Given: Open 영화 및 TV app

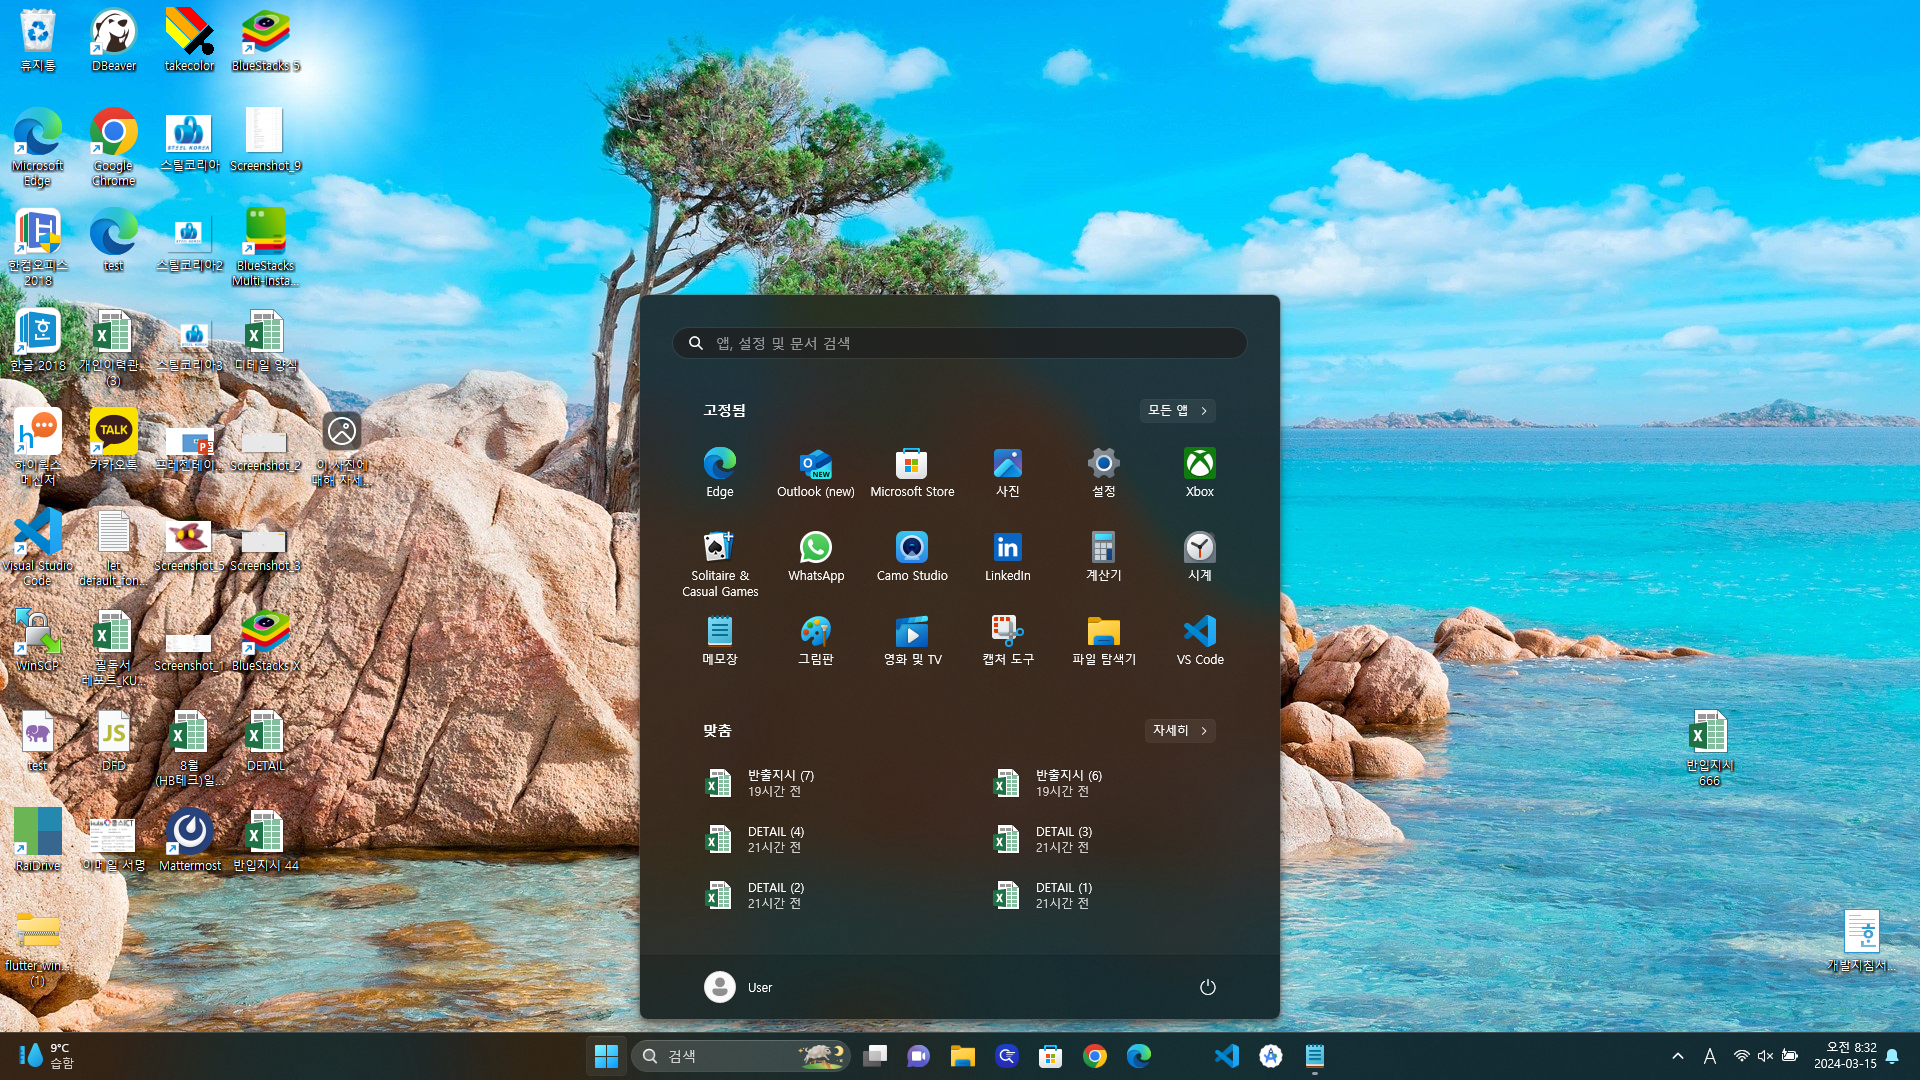Looking at the screenshot, I should [912, 640].
